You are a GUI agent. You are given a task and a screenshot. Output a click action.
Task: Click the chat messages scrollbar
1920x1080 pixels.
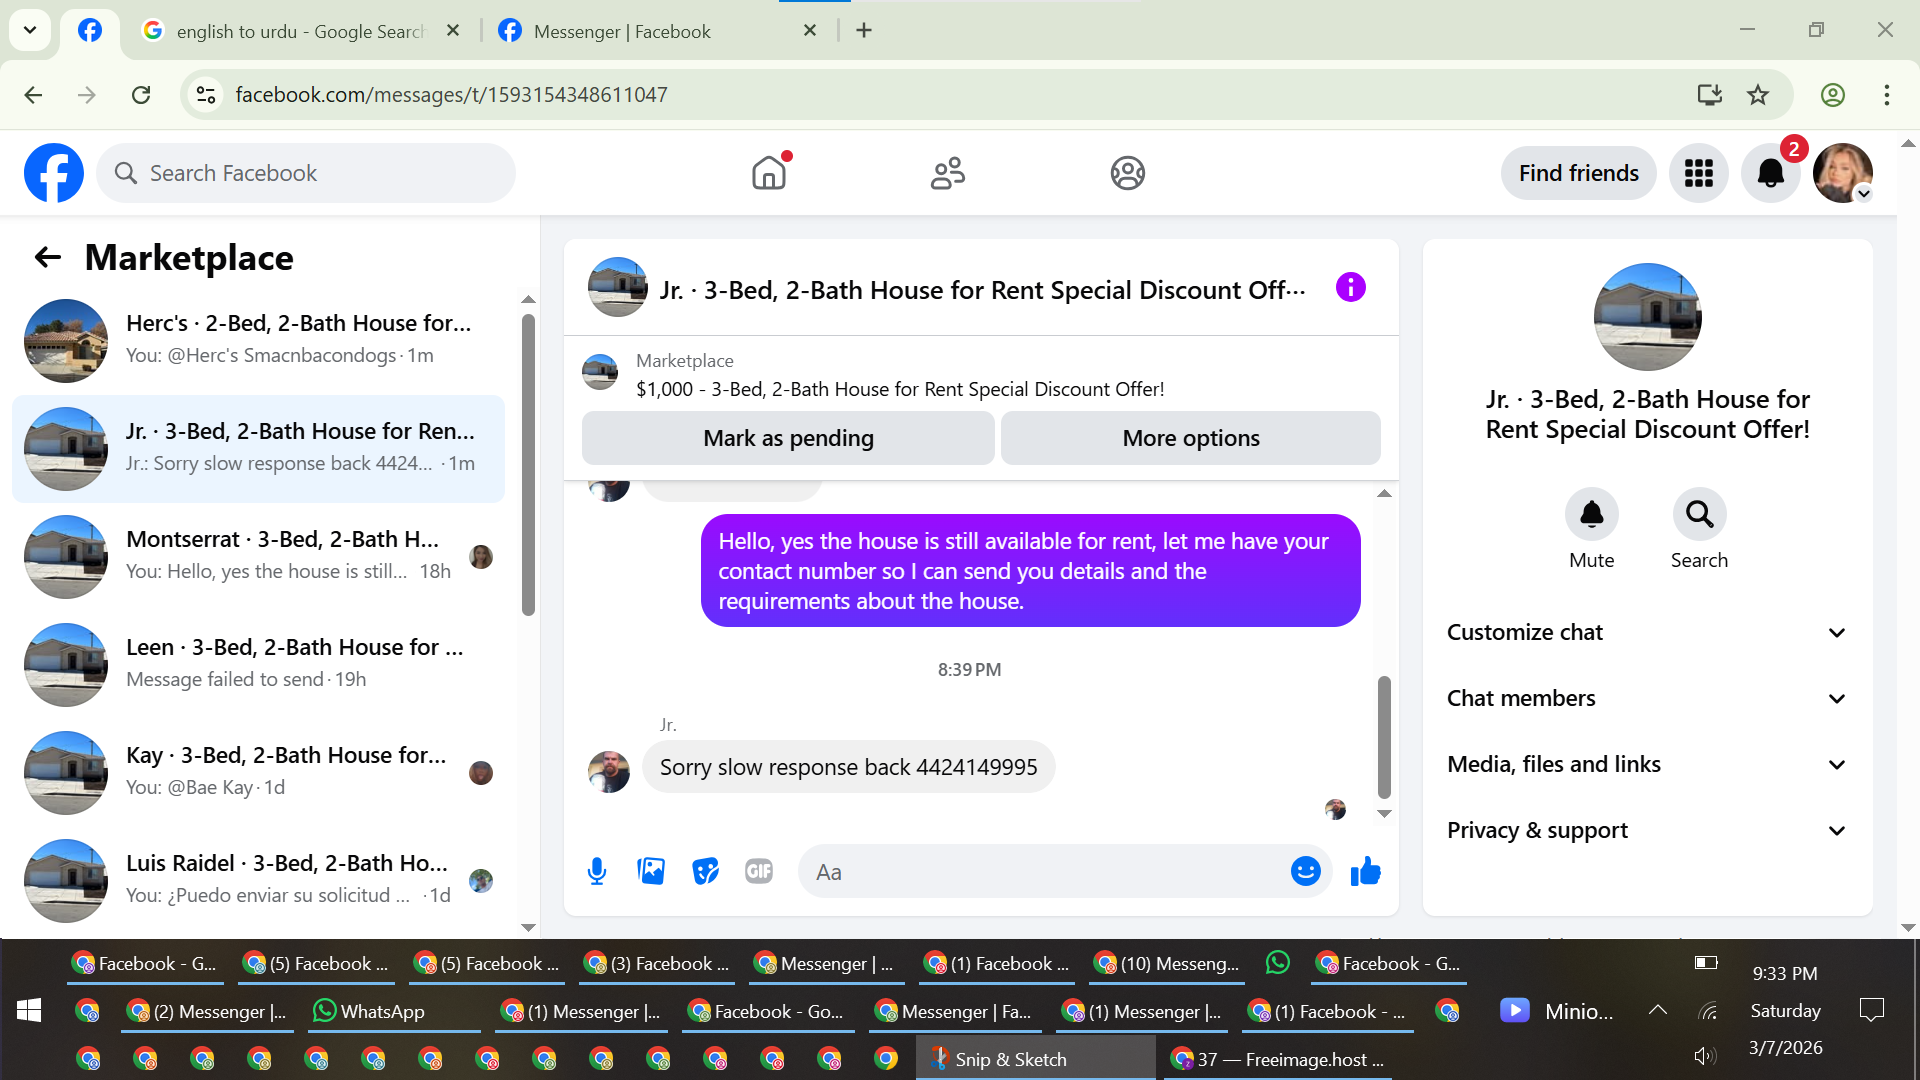pos(1384,736)
